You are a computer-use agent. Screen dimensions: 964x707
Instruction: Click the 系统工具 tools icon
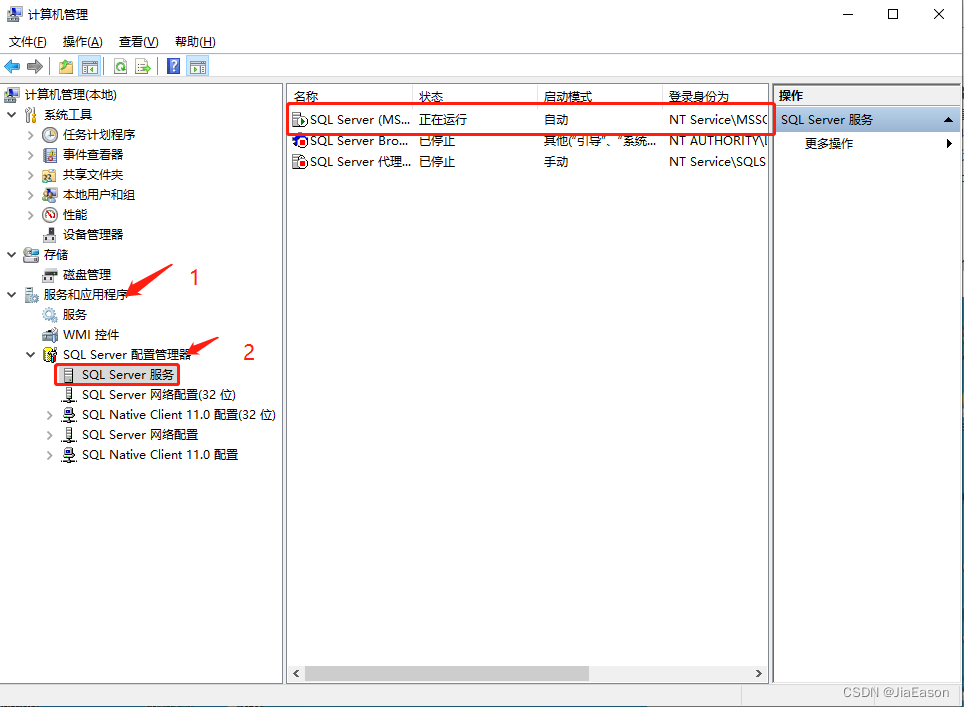pos(31,115)
